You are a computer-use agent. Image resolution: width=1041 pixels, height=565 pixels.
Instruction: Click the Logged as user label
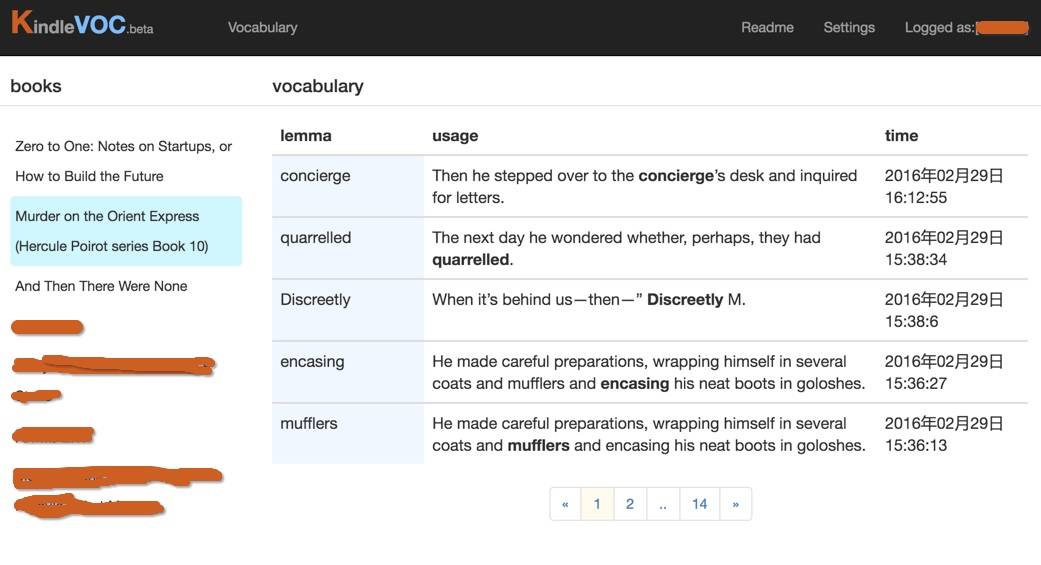(965, 27)
